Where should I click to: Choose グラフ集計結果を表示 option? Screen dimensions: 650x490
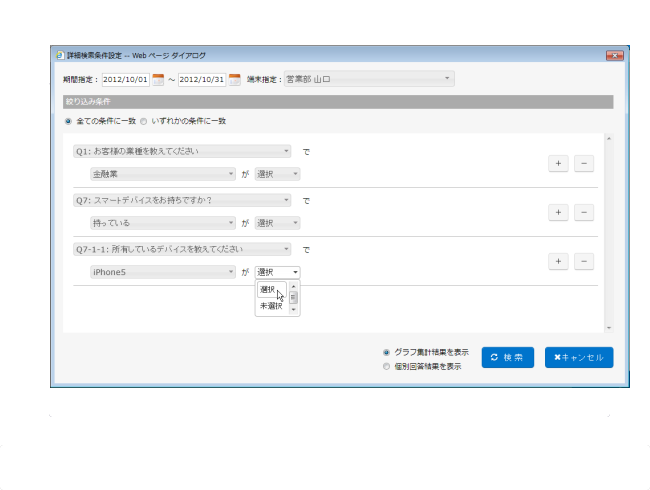point(387,352)
